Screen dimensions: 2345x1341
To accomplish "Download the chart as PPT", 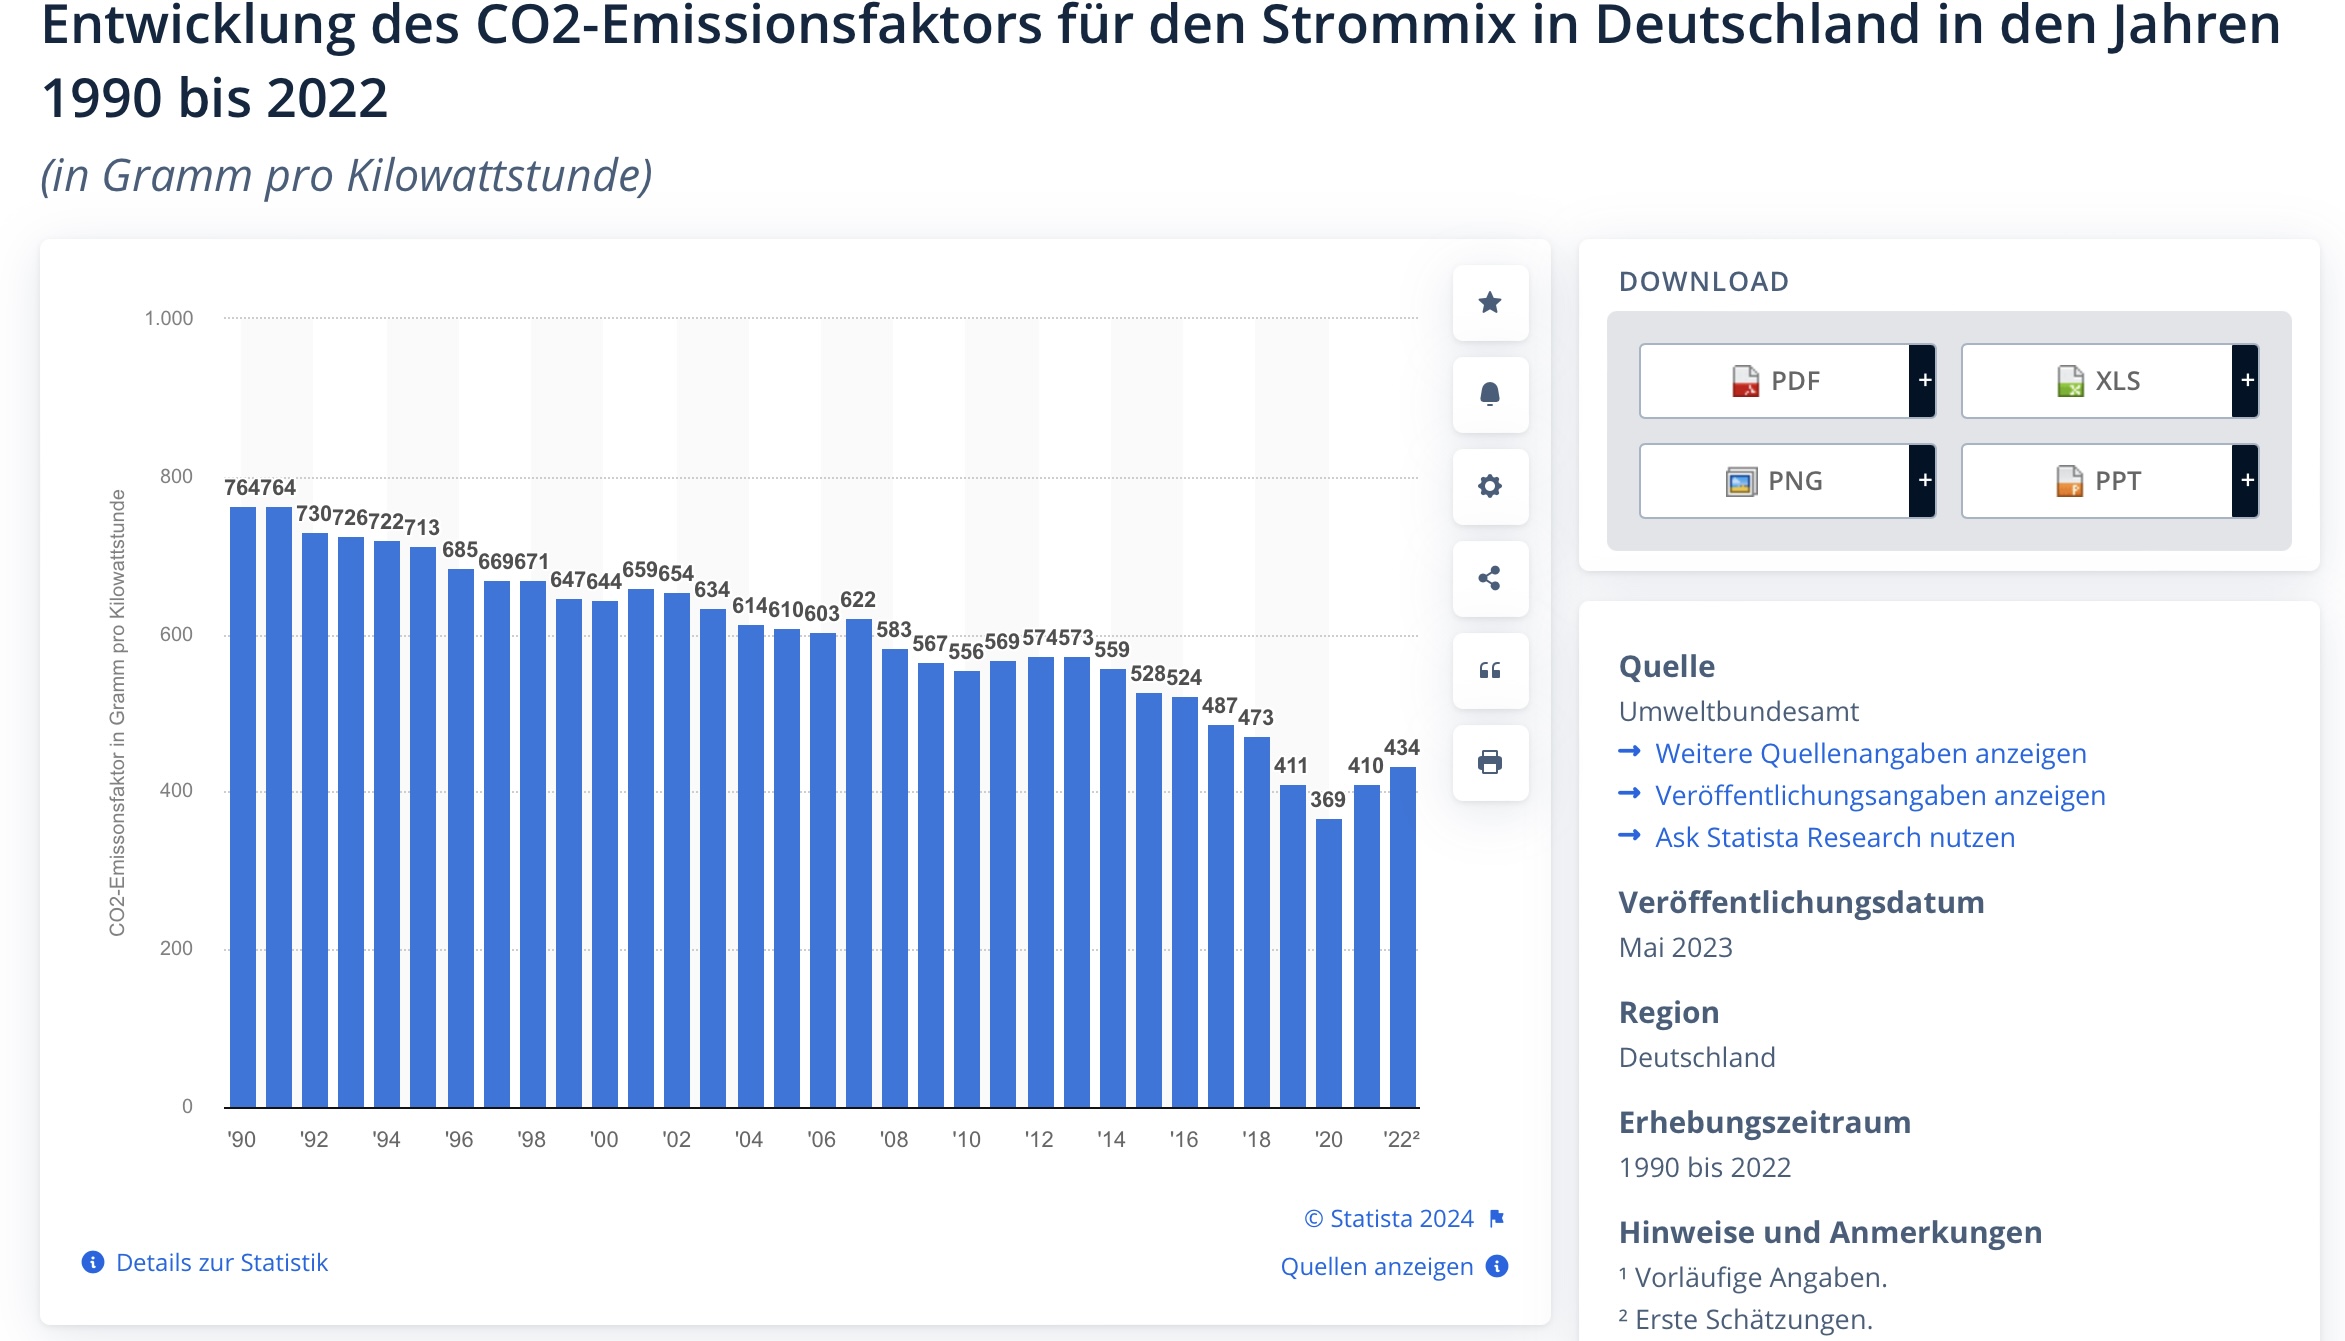I will 2097,481.
